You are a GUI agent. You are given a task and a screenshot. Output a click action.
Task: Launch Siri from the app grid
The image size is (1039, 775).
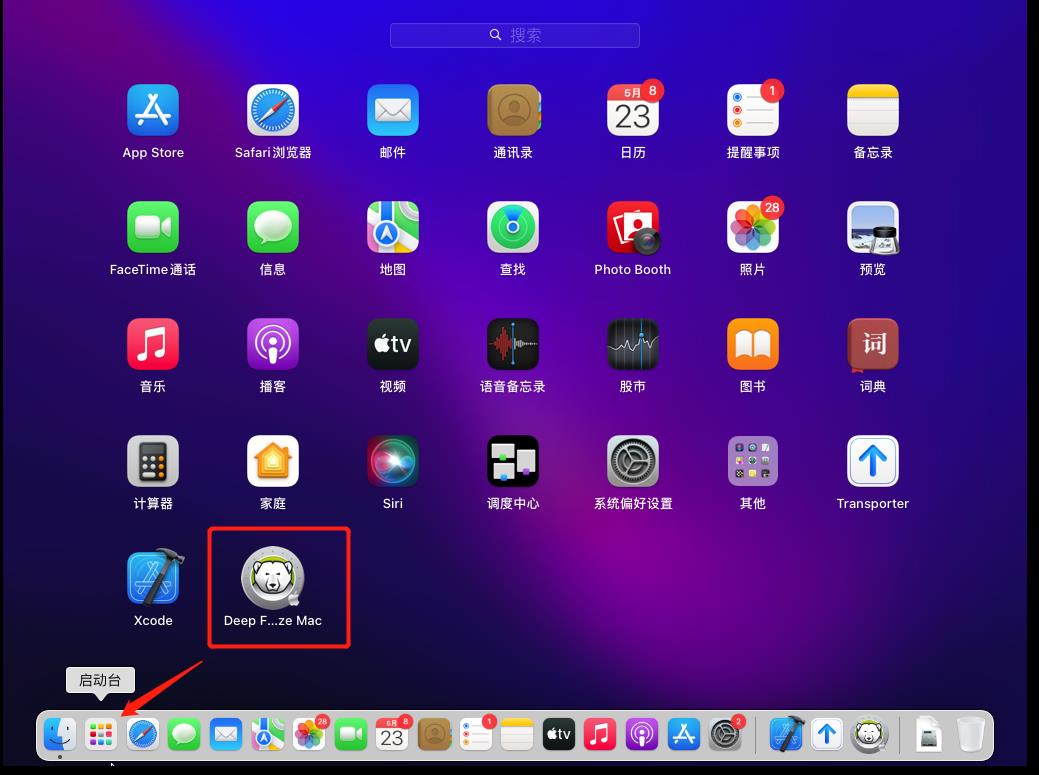[x=392, y=461]
